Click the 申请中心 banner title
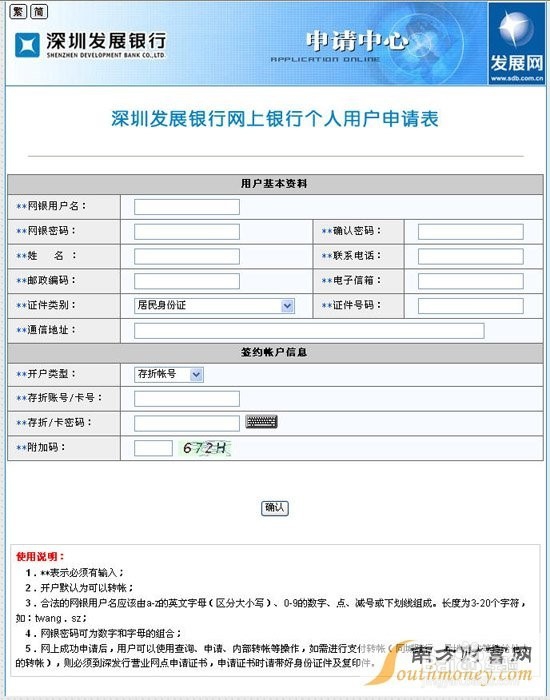Image resolution: width=550 pixels, height=700 pixels. 357,41
